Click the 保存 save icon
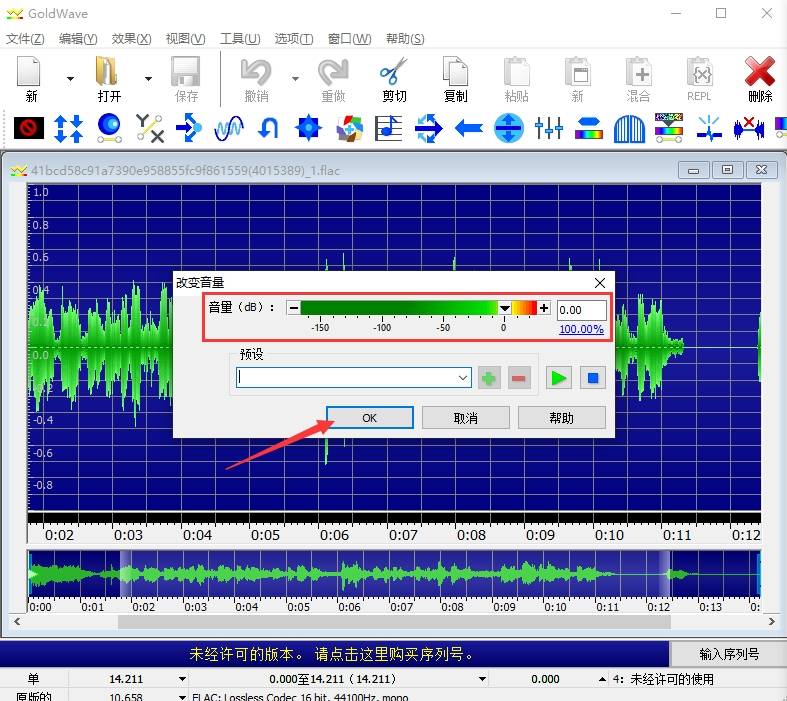Viewport: 787px width, 701px height. (186, 72)
